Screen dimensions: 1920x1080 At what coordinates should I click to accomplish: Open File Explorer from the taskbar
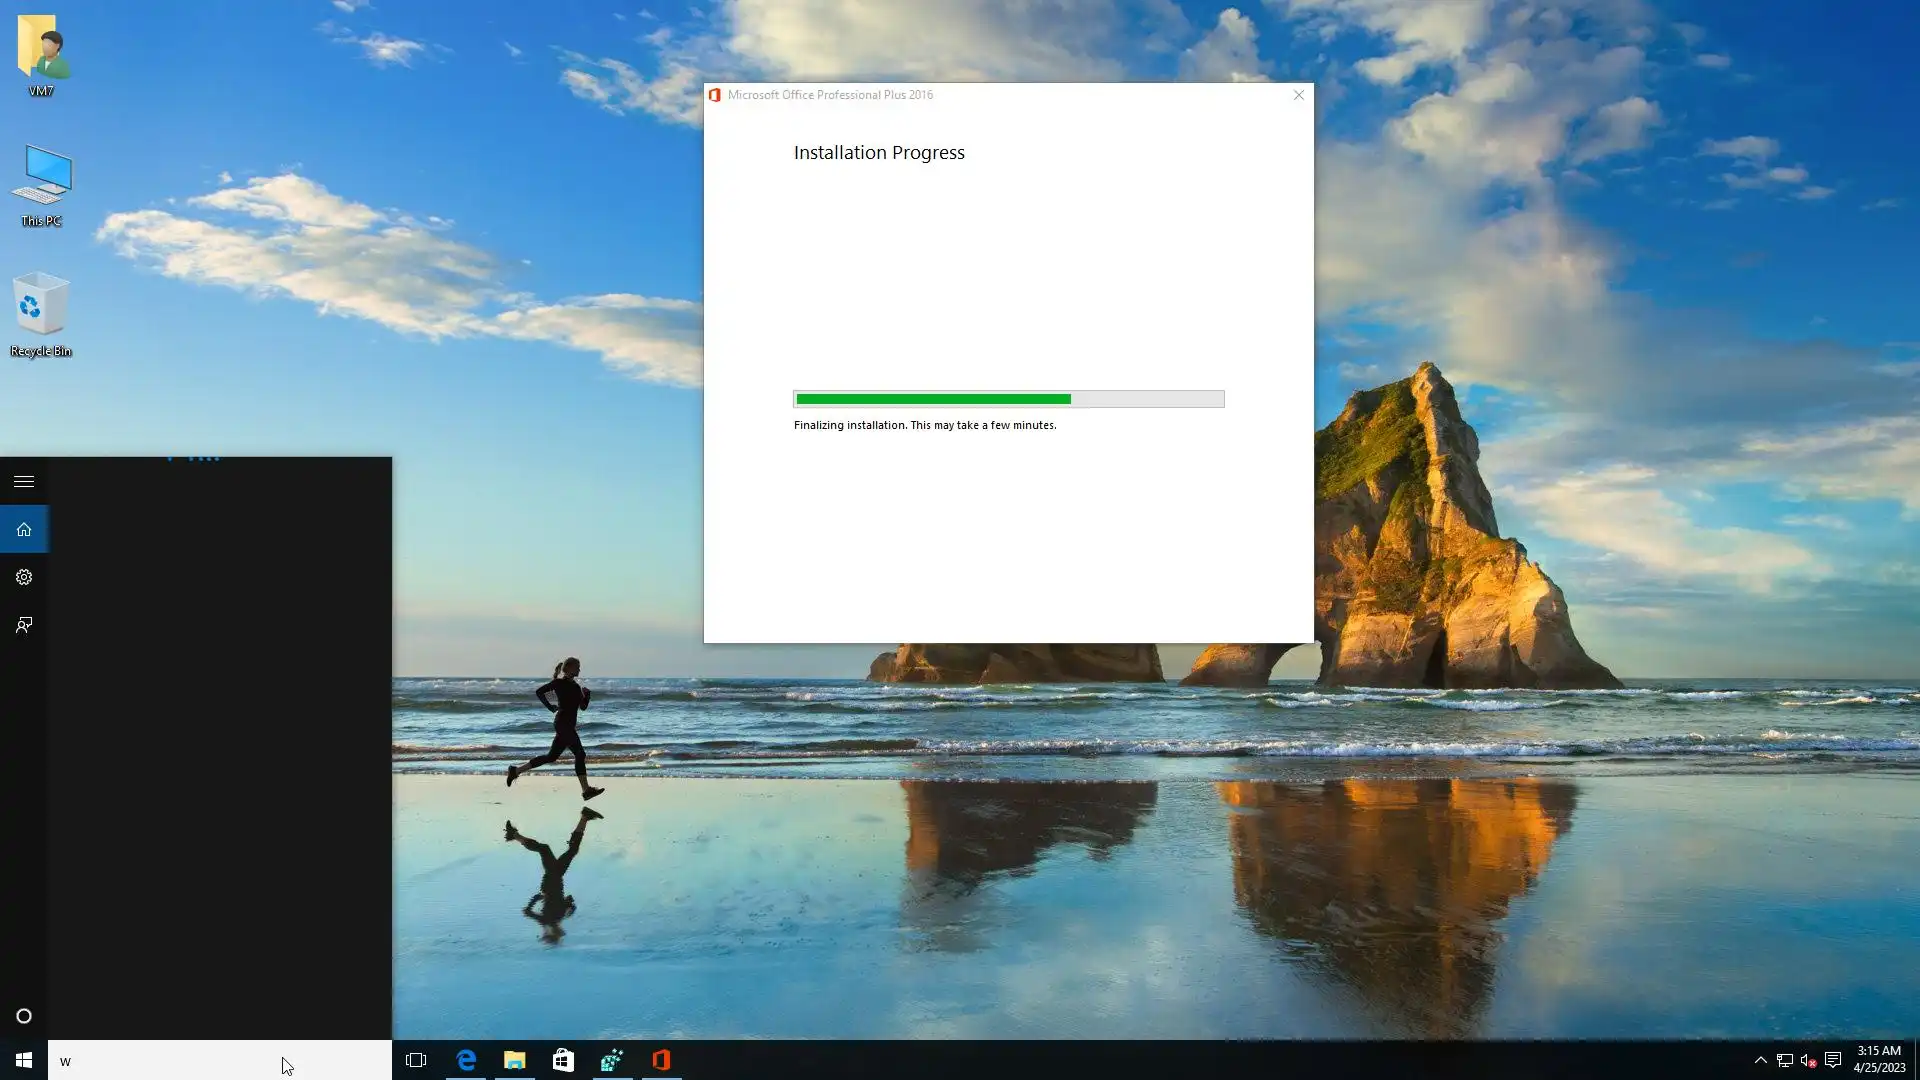click(515, 1060)
